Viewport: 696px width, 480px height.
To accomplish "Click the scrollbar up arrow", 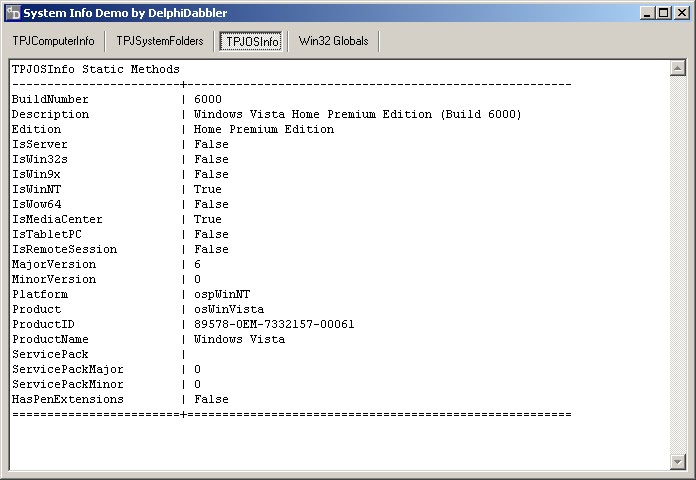I will point(677,68).
